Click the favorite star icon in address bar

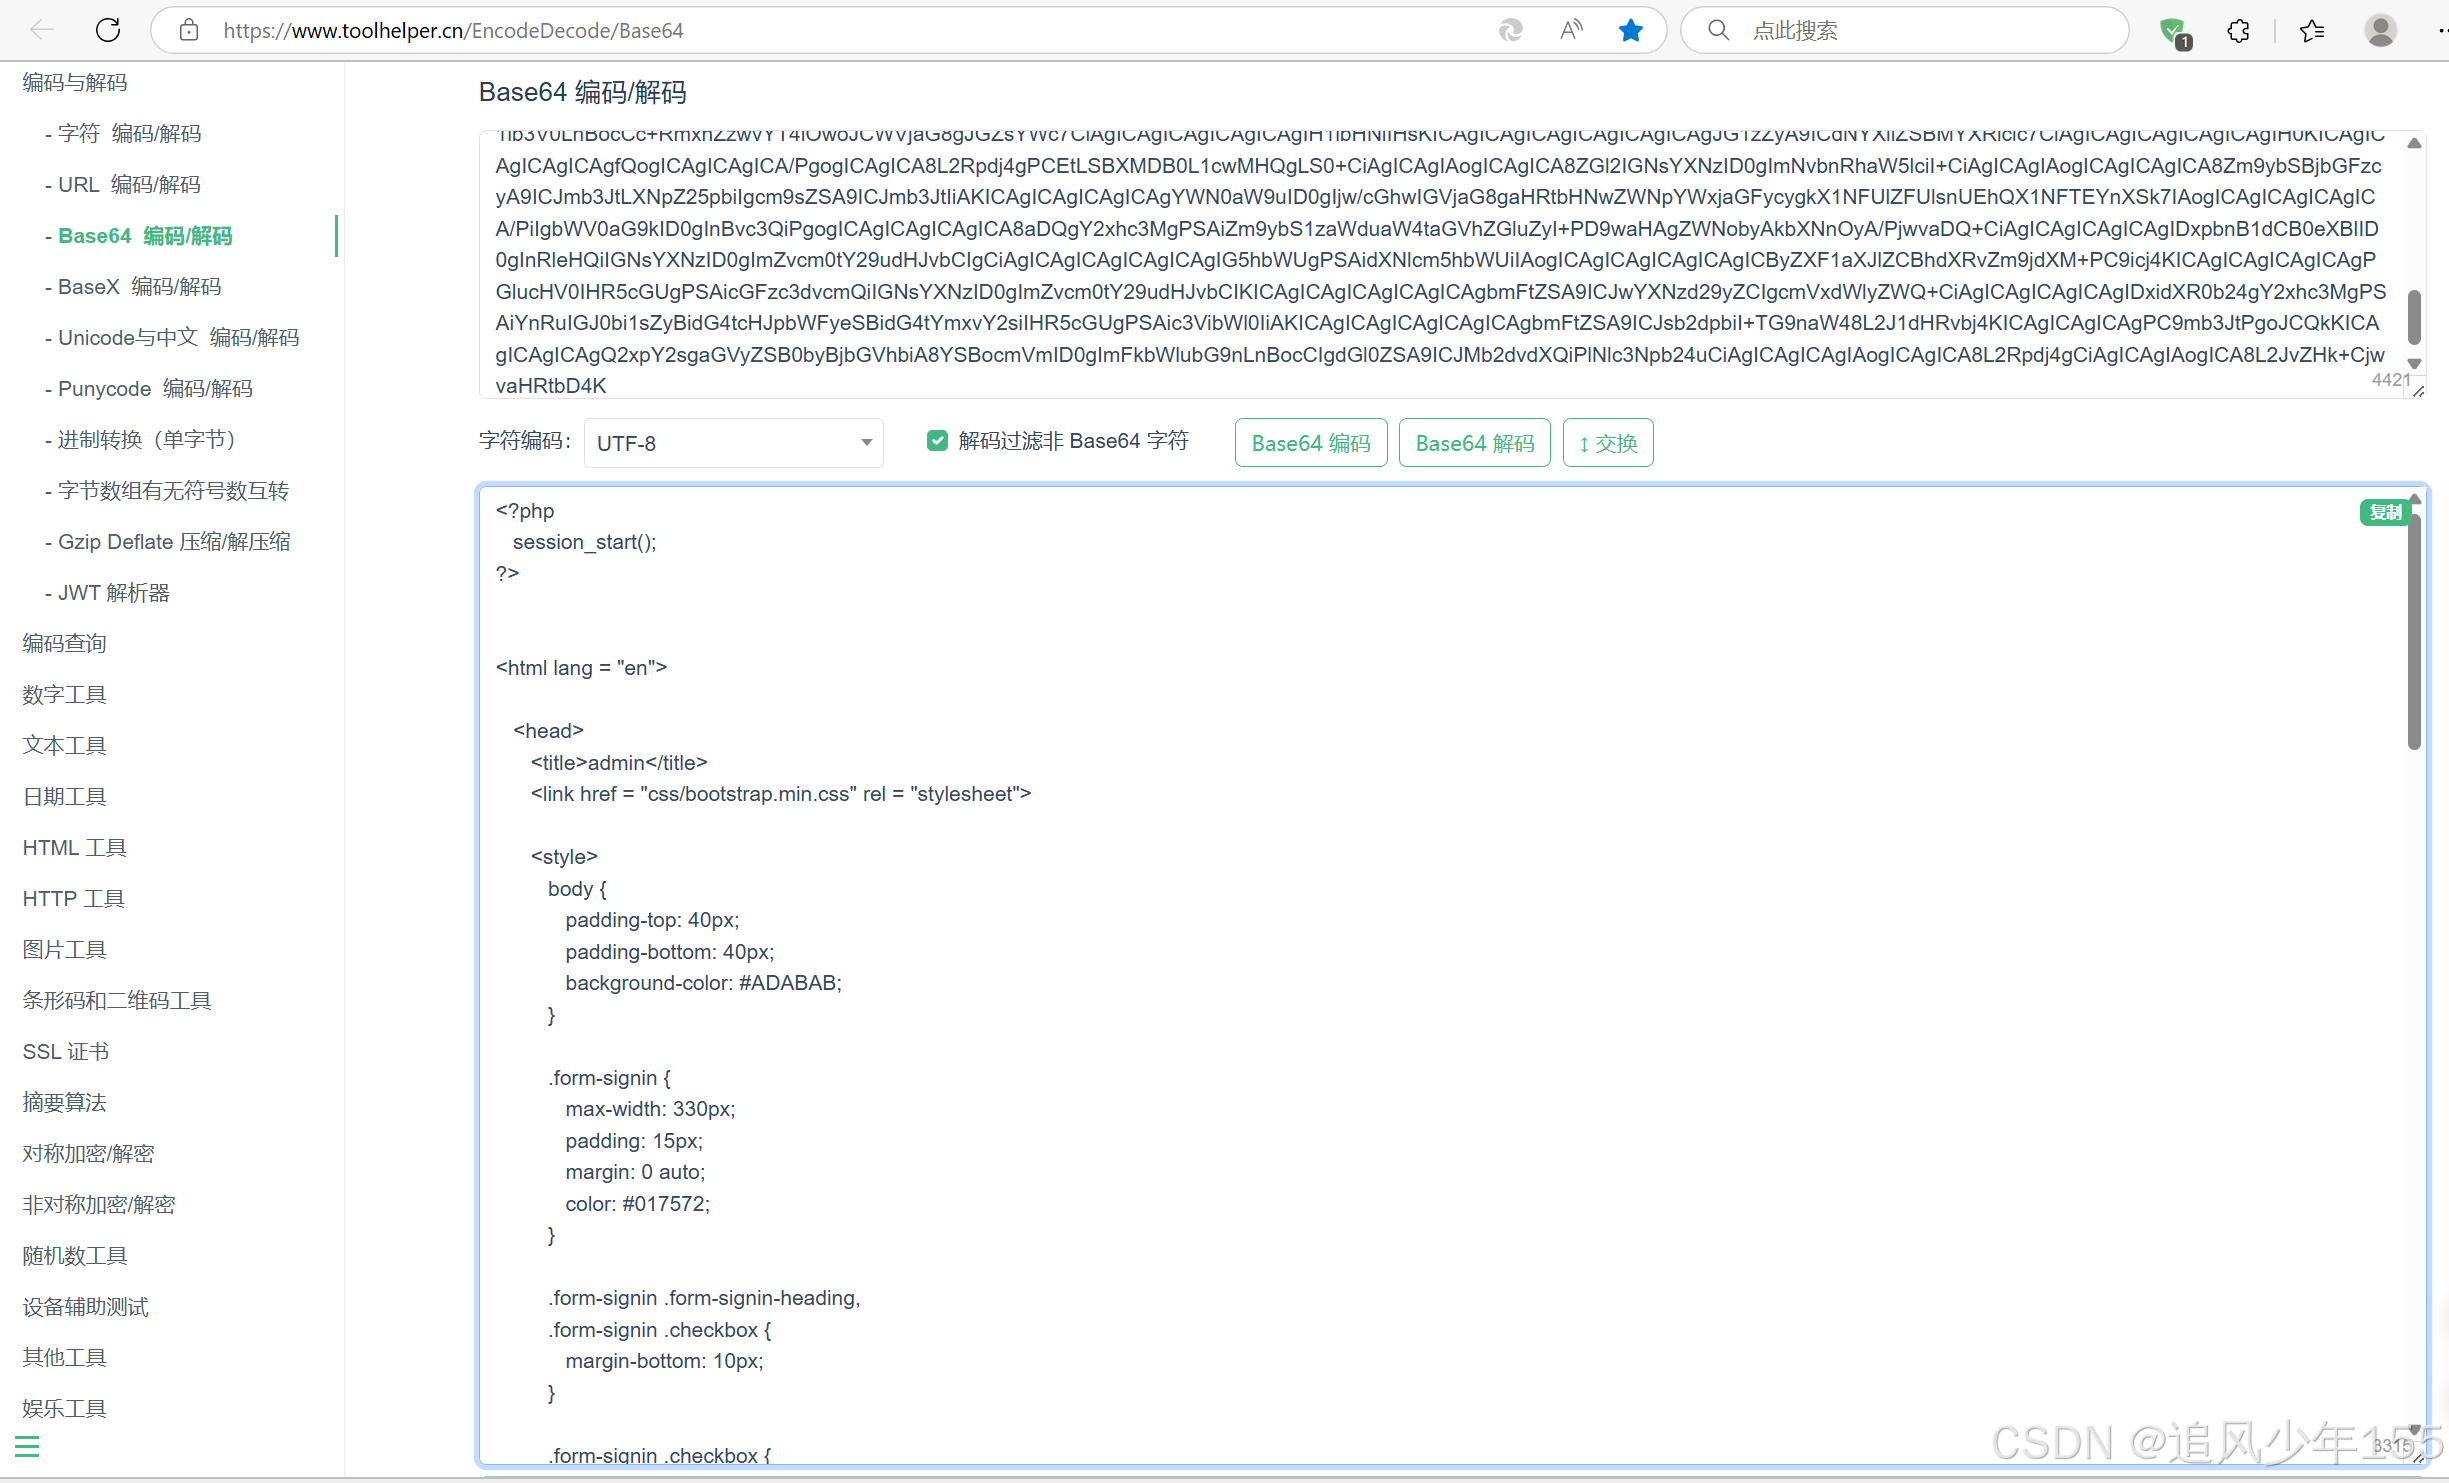point(1630,30)
